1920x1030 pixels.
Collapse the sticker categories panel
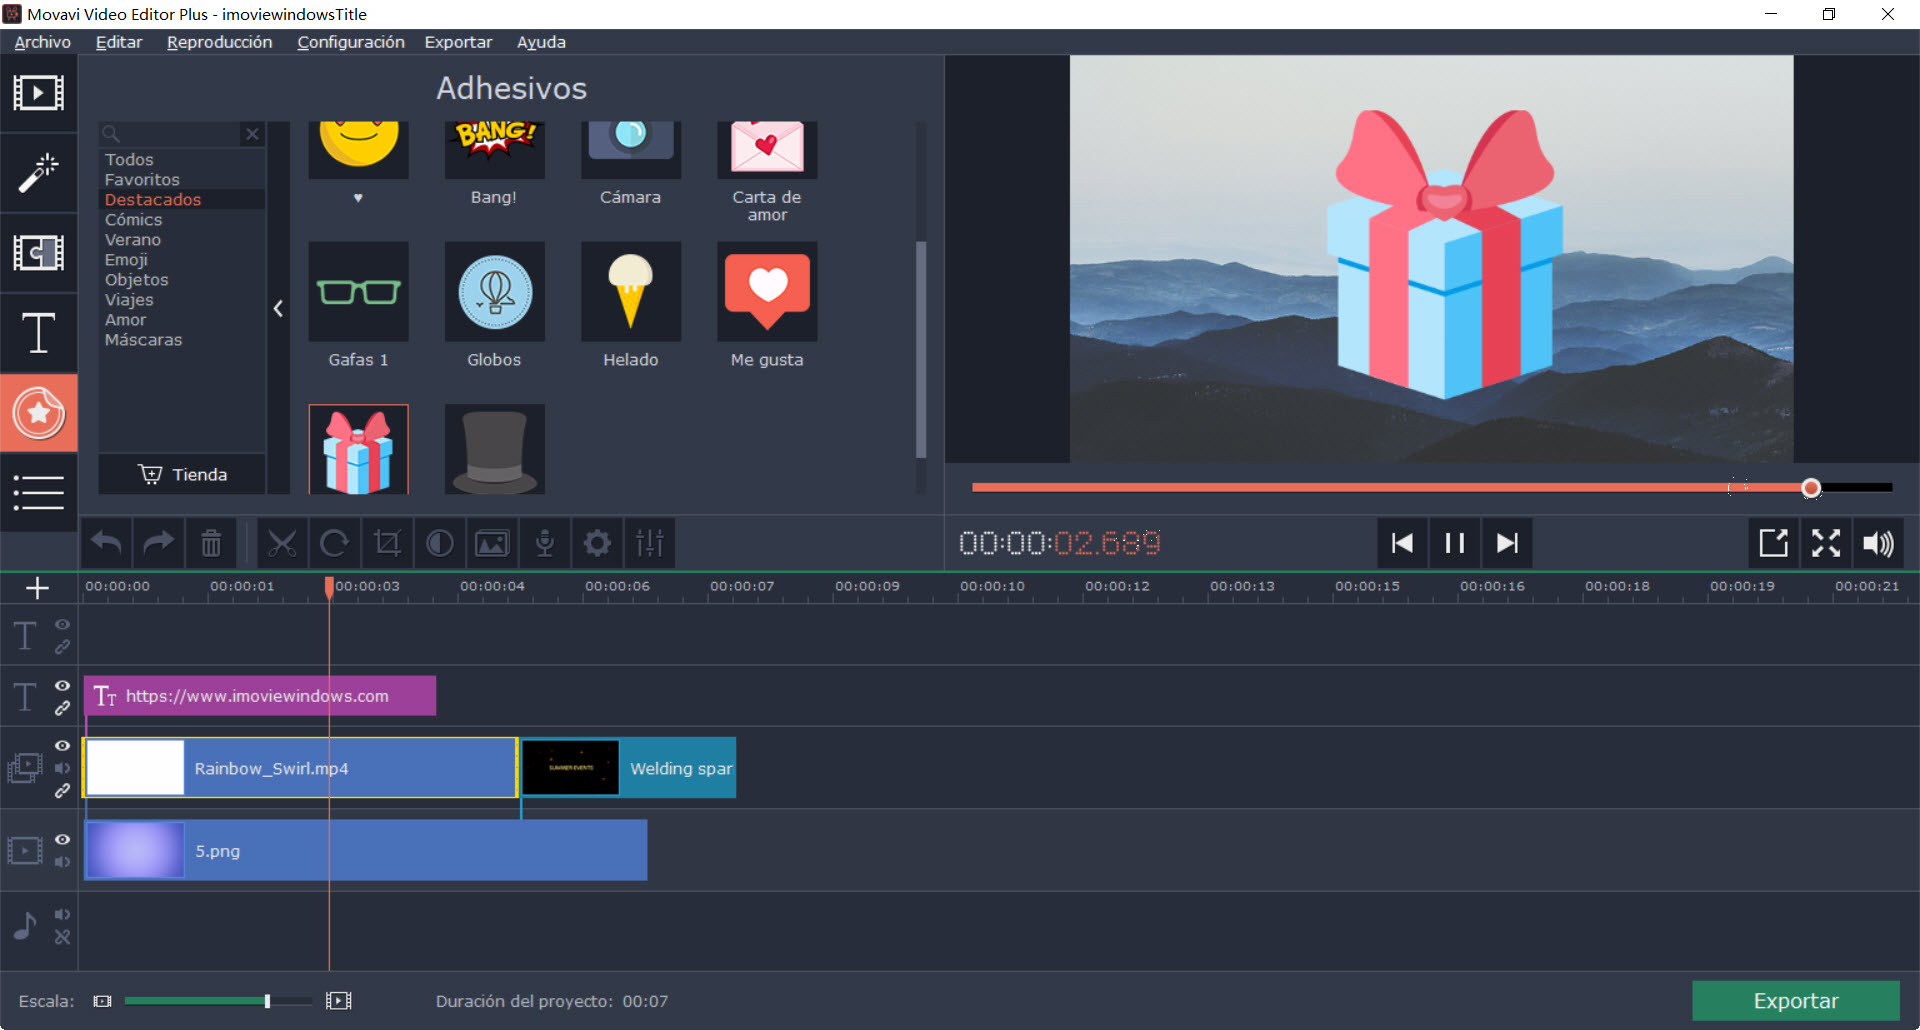coord(278,309)
